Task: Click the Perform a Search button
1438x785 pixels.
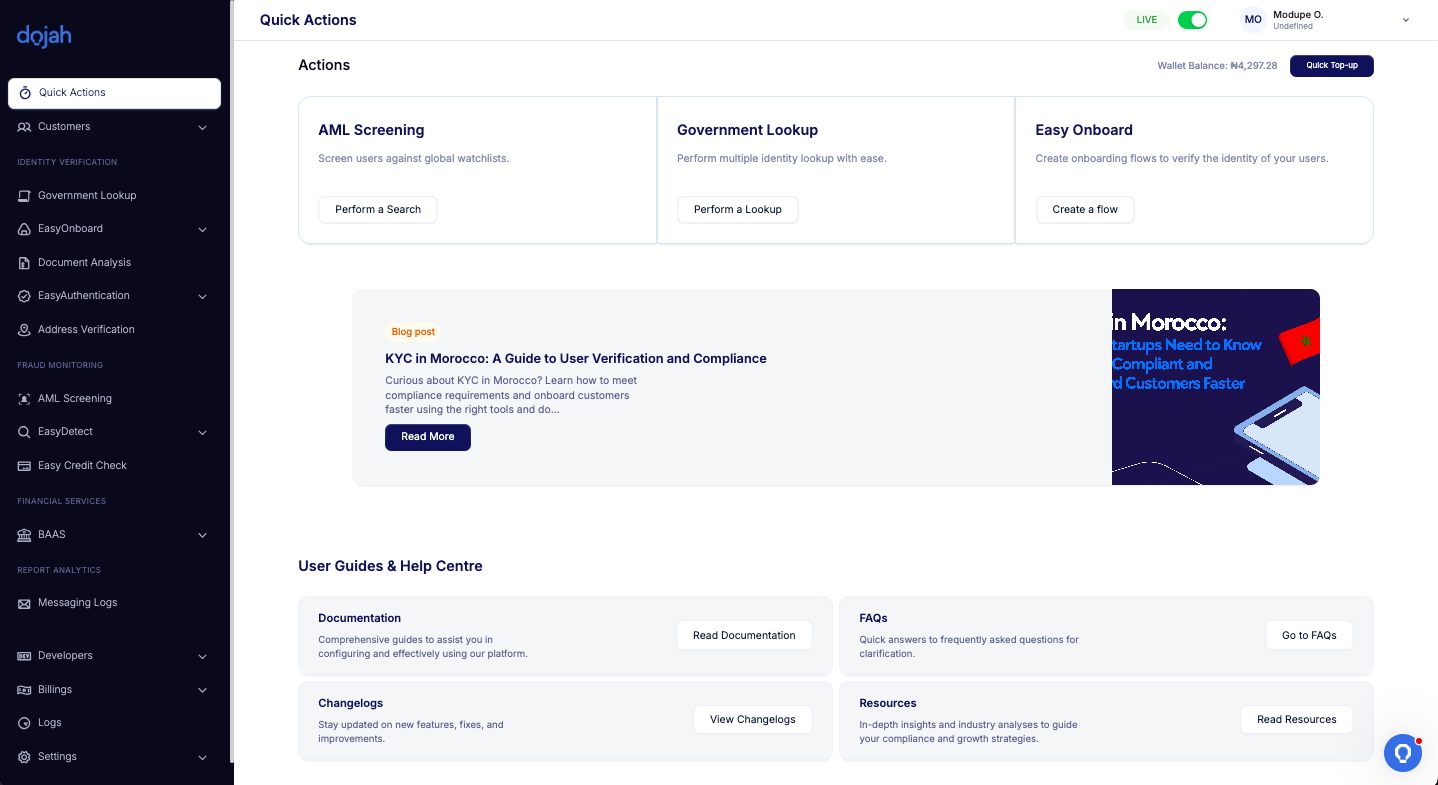Action: pyautogui.click(x=378, y=210)
